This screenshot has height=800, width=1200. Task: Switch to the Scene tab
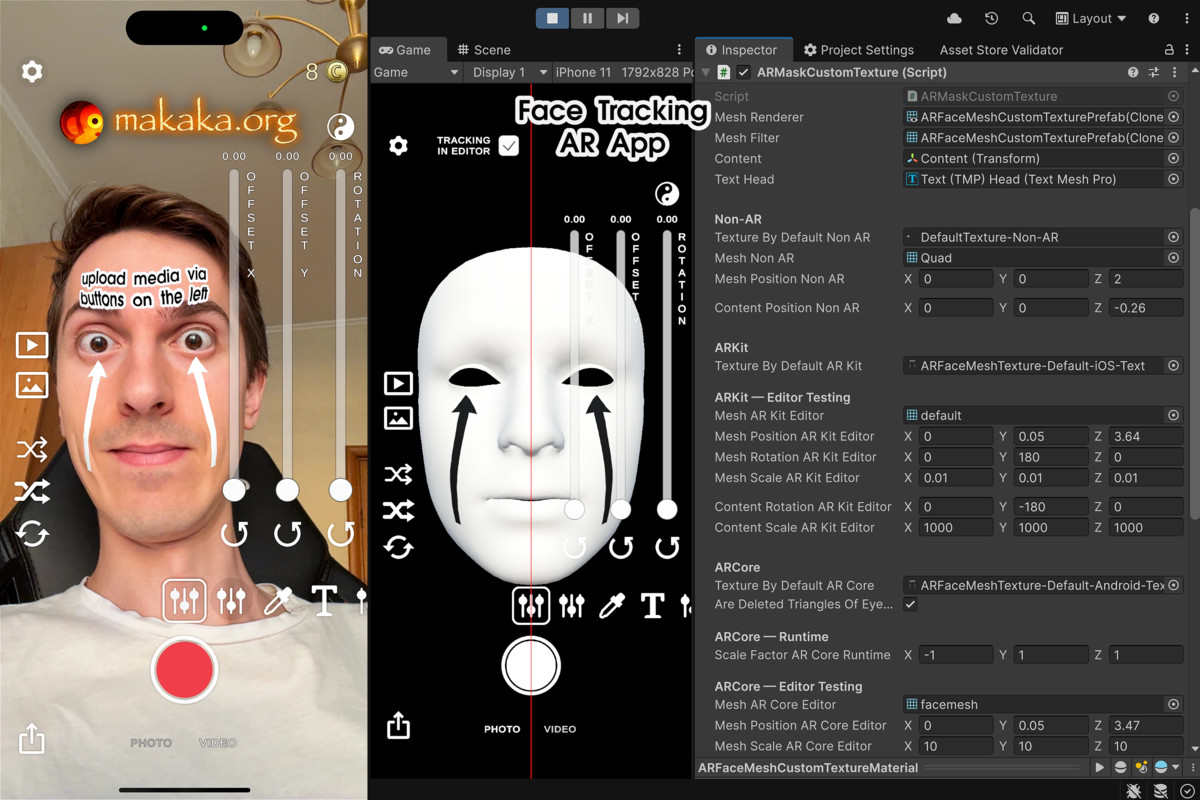point(484,49)
